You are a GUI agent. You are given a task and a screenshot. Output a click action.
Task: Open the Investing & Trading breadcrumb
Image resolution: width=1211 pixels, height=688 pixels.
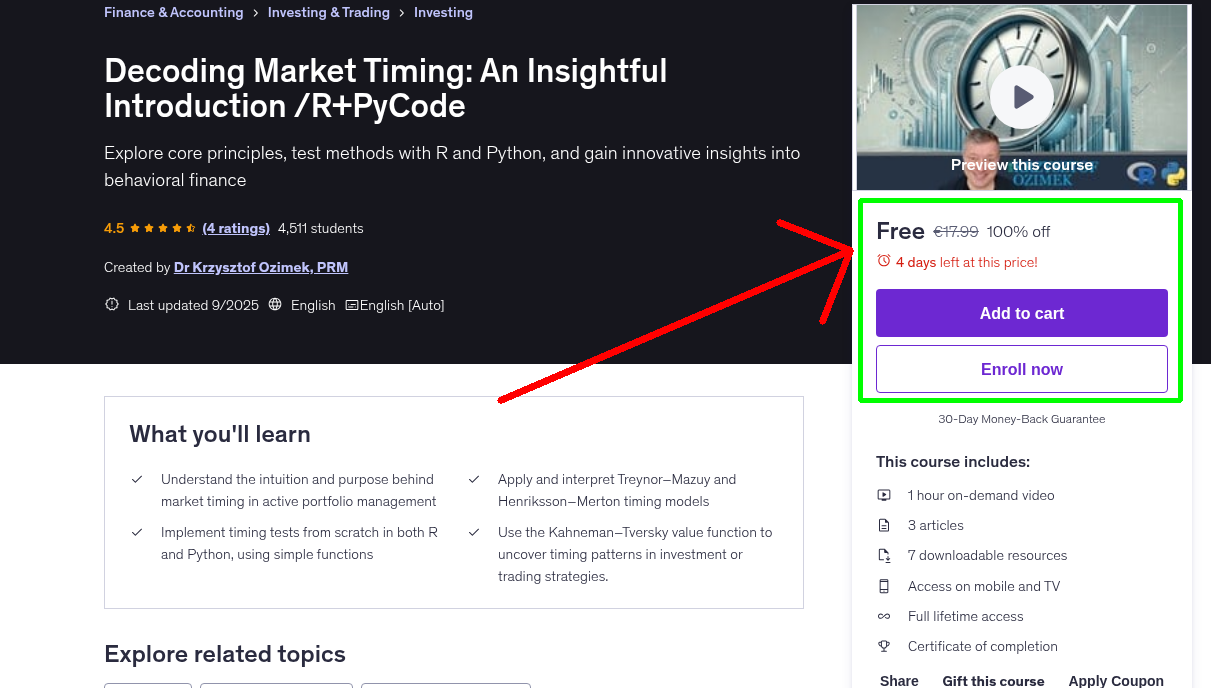328,12
